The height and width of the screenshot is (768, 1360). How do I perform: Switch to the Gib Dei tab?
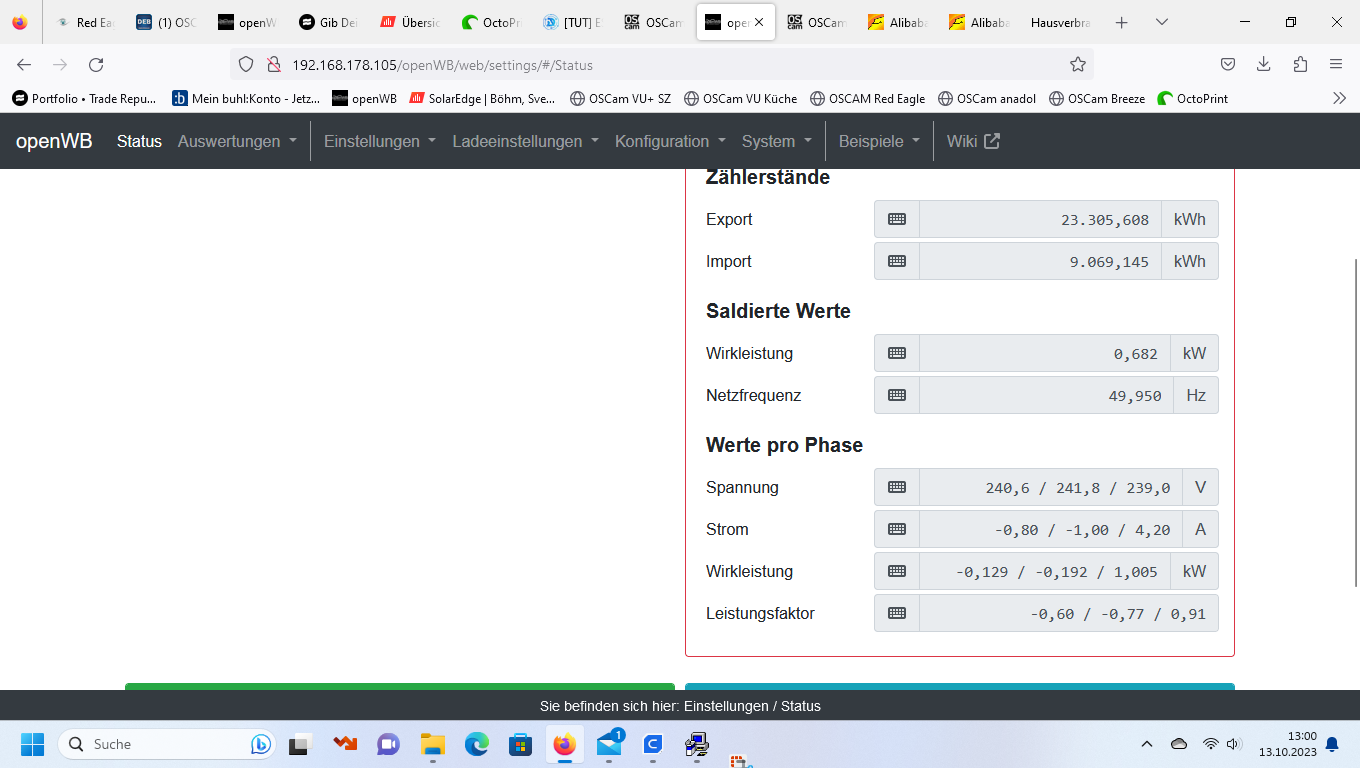pyautogui.click(x=329, y=22)
